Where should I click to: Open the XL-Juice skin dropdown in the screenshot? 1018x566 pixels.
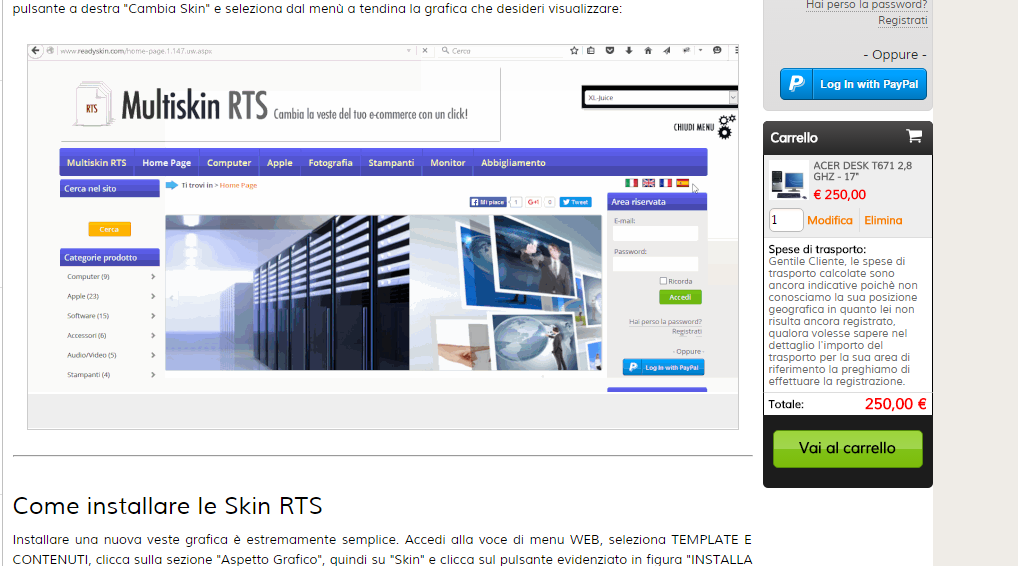660,97
